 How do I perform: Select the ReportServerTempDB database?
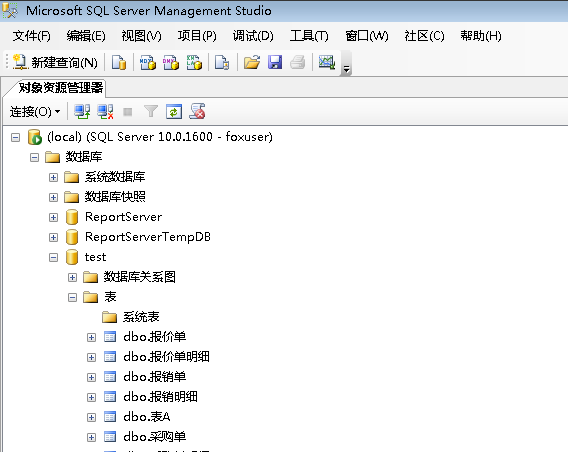pos(147,237)
